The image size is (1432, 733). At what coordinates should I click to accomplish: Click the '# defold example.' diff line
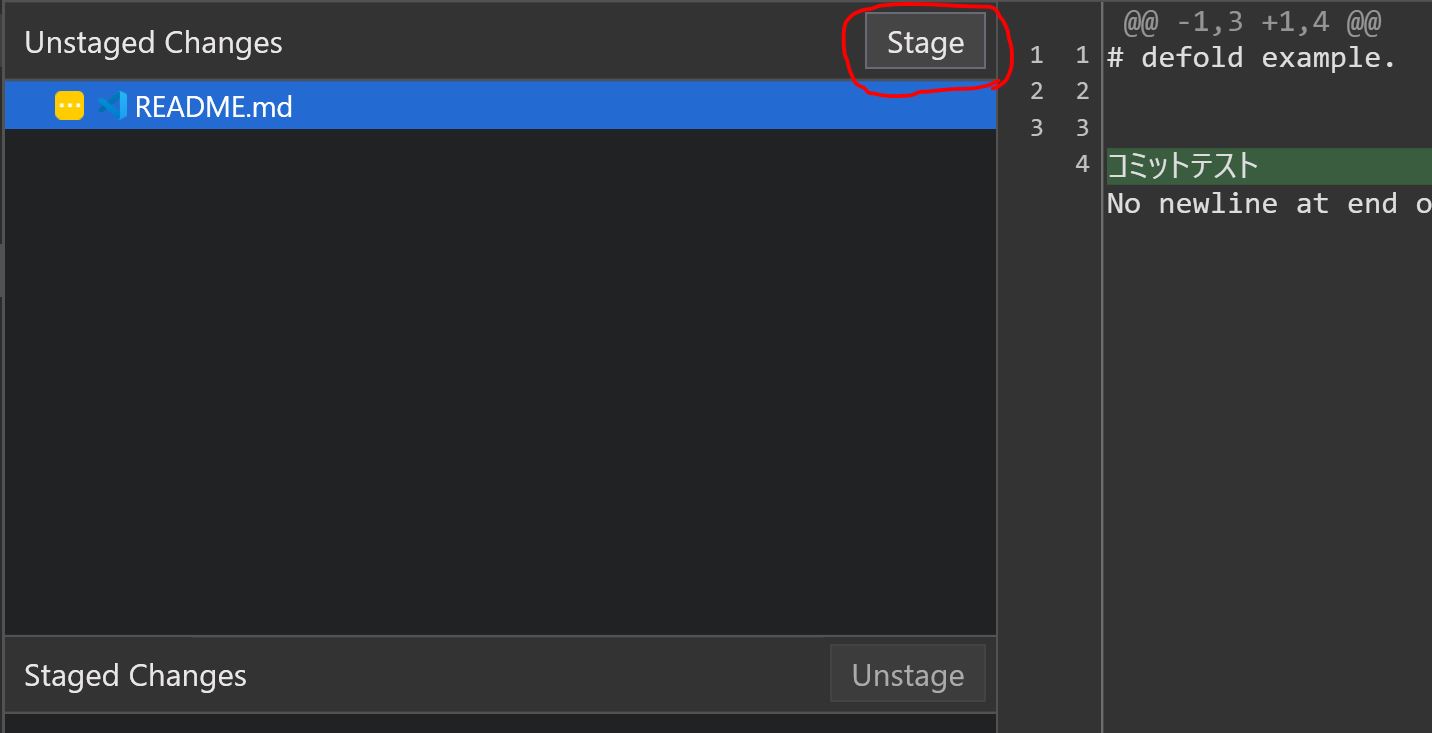pos(1251,57)
